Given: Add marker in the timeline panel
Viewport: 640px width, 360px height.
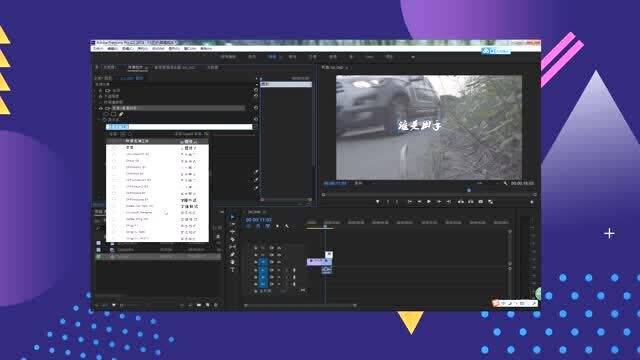Looking at the screenshot, I should [x=278, y=226].
